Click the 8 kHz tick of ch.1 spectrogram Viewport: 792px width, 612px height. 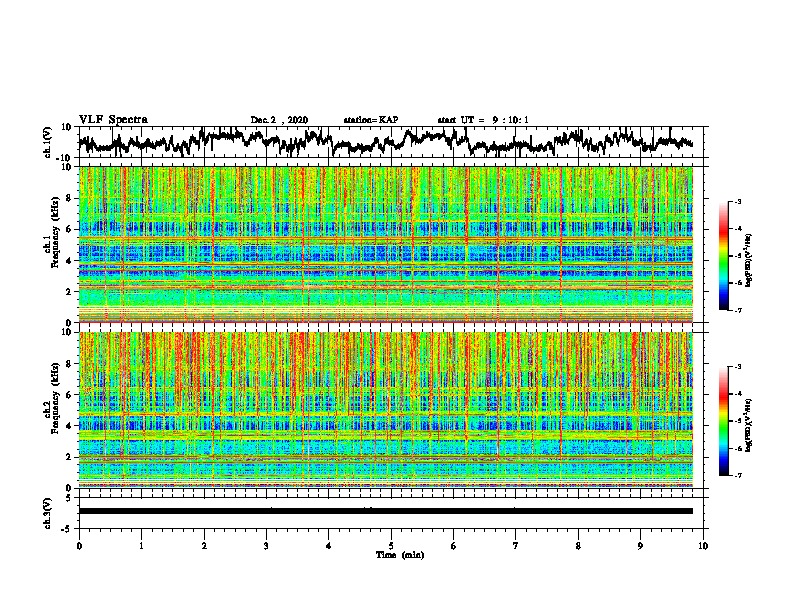69,198
